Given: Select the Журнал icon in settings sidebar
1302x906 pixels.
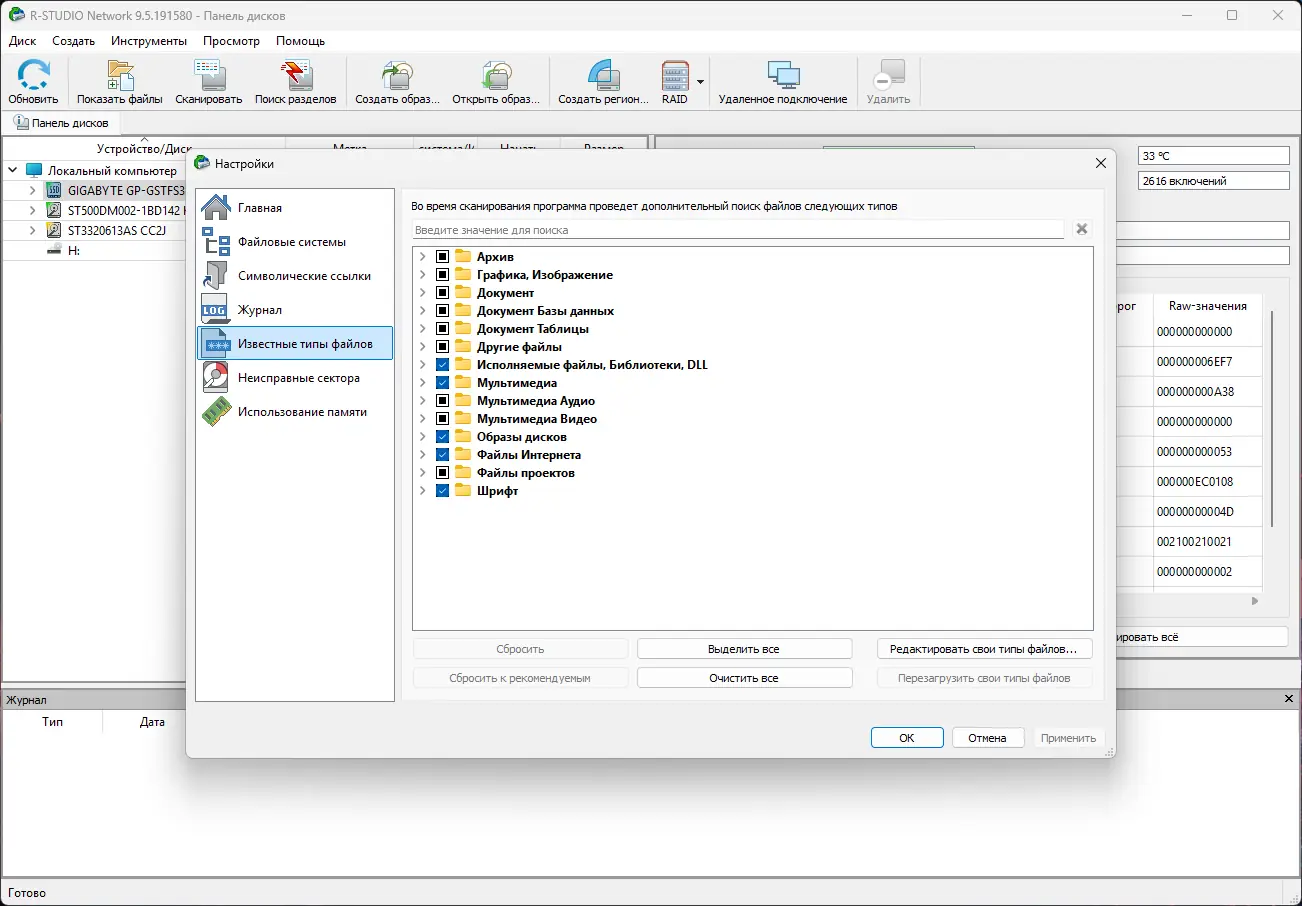Looking at the screenshot, I should [213, 309].
